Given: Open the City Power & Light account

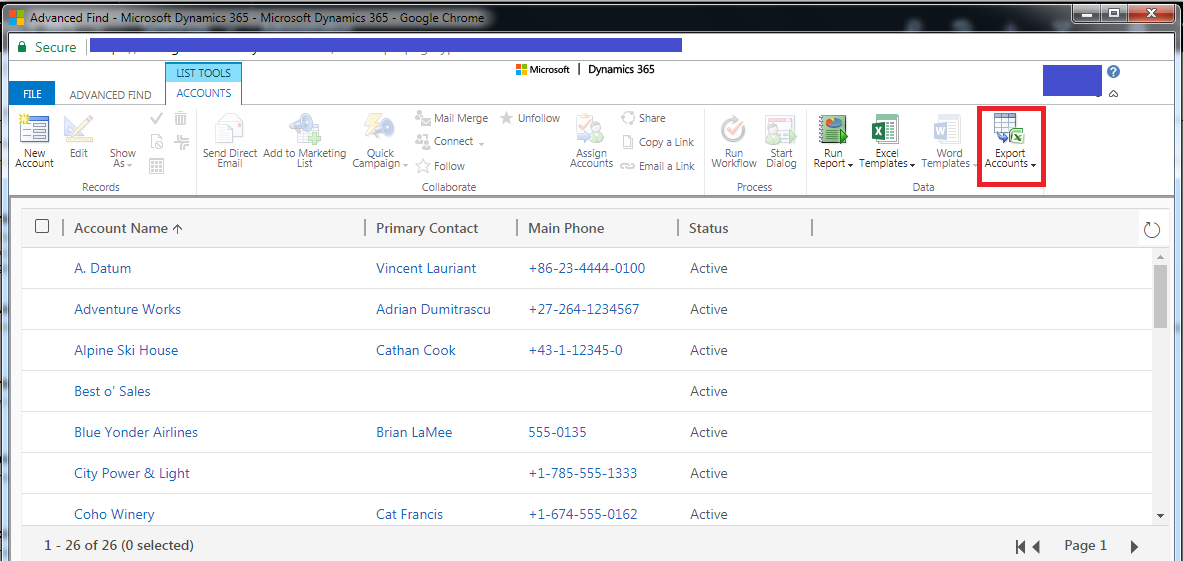Looking at the screenshot, I should (x=132, y=473).
